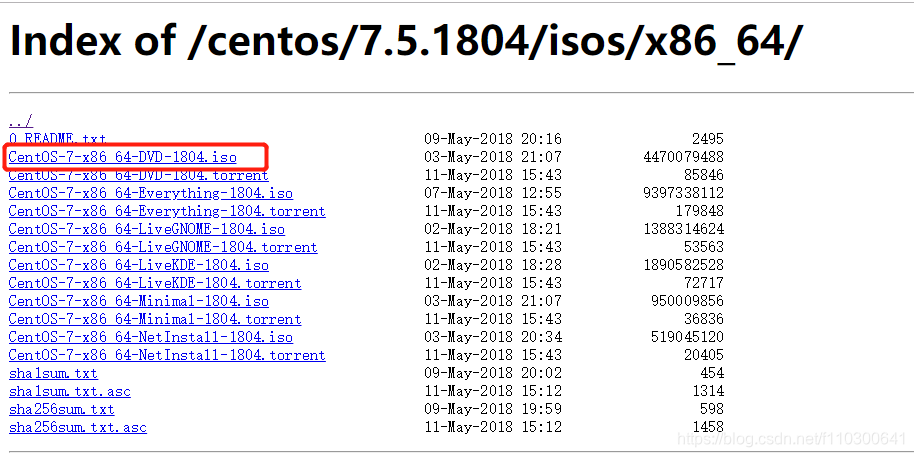The height and width of the screenshot is (457, 914).
Task: Select the sha256sum.txt.asc size 1458
Action: pyautogui.click(x=708, y=427)
